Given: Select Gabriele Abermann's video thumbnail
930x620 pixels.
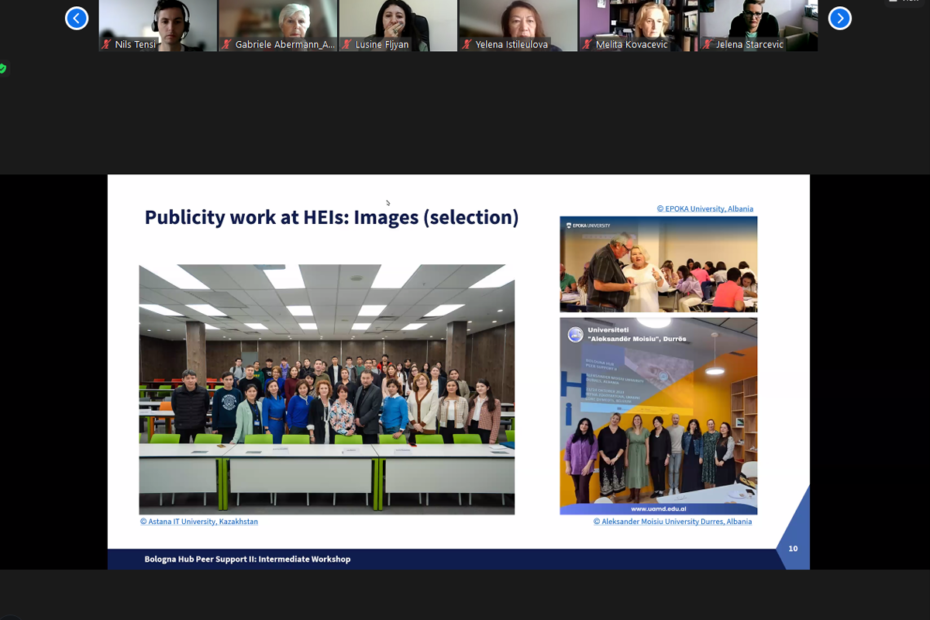Looking at the screenshot, I should click(278, 26).
